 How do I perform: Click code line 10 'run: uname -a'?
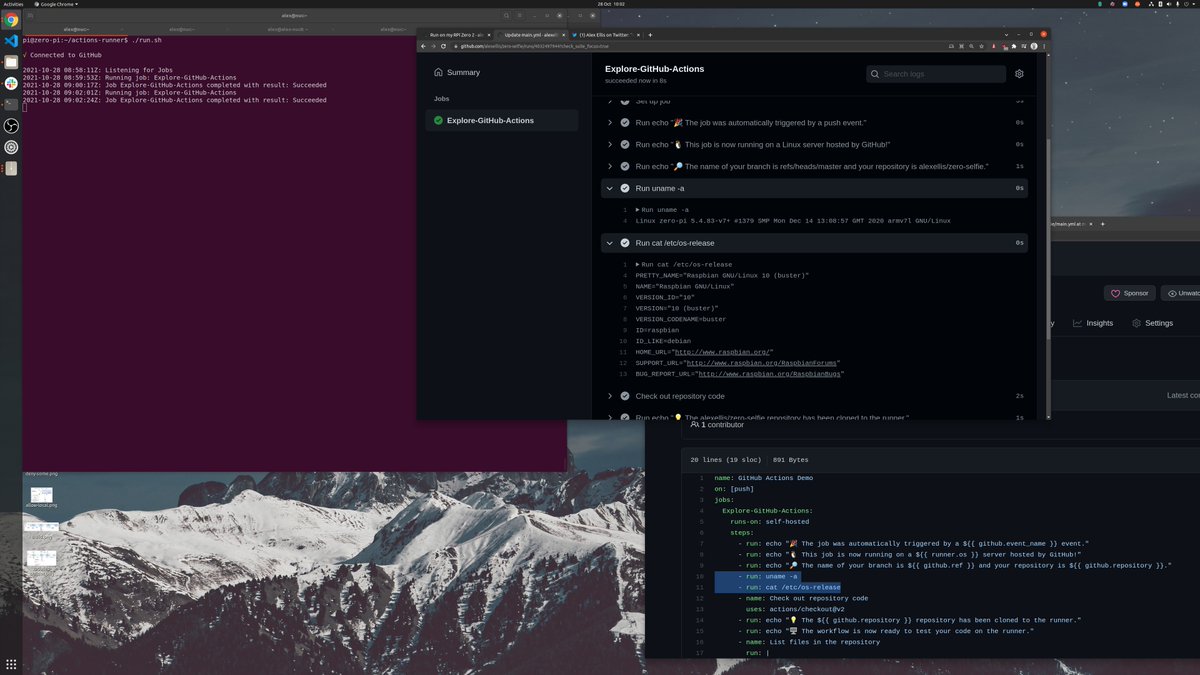pyautogui.click(x=768, y=576)
